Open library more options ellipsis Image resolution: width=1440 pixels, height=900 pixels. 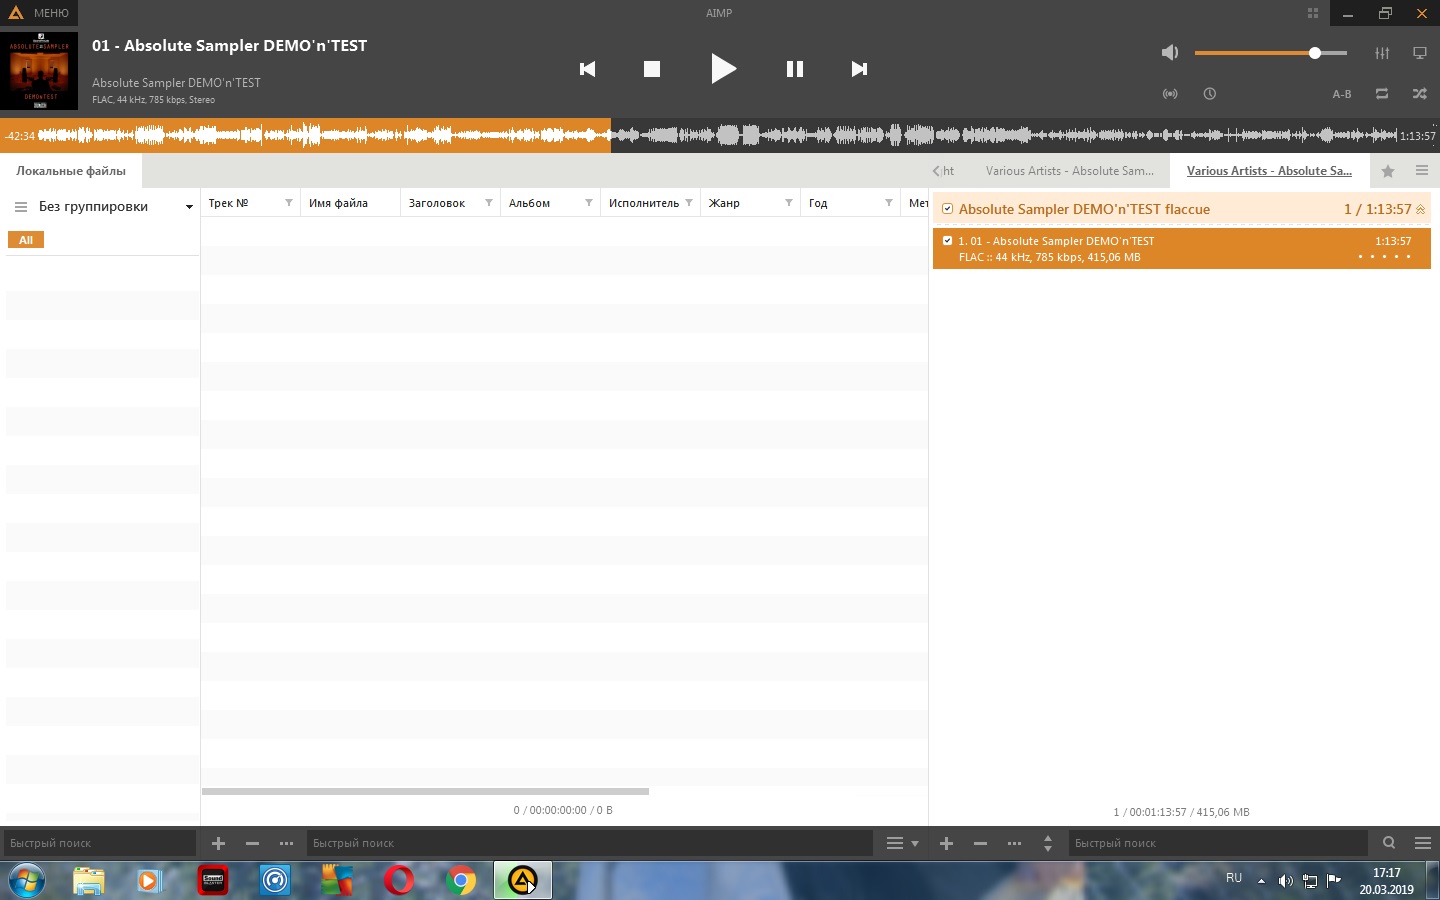coord(286,843)
